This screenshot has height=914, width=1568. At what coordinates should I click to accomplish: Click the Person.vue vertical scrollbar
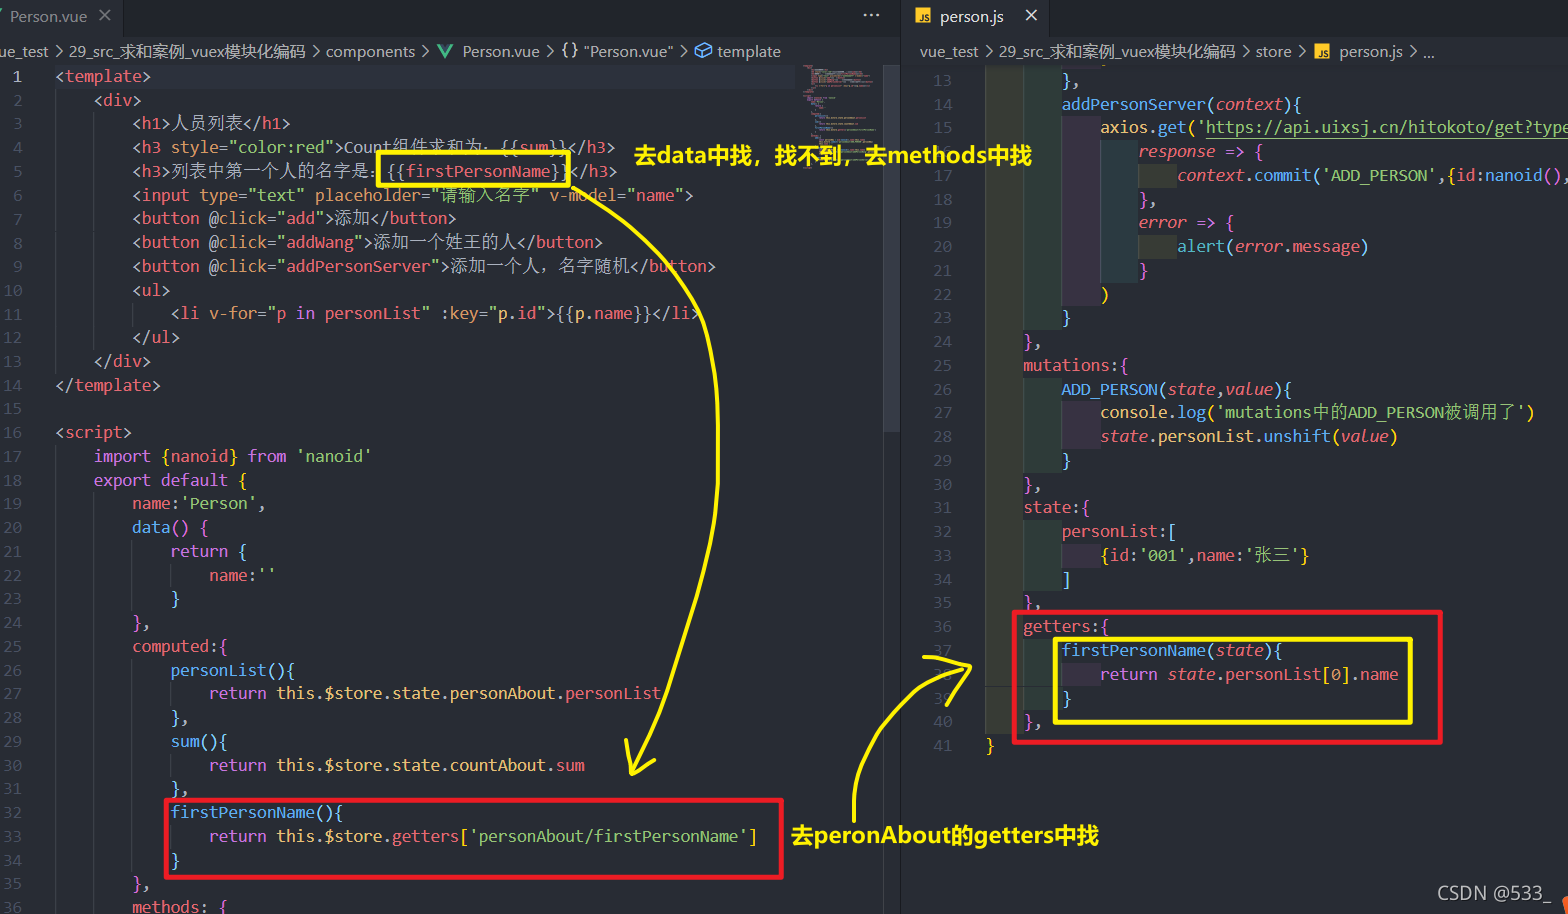(x=892, y=248)
